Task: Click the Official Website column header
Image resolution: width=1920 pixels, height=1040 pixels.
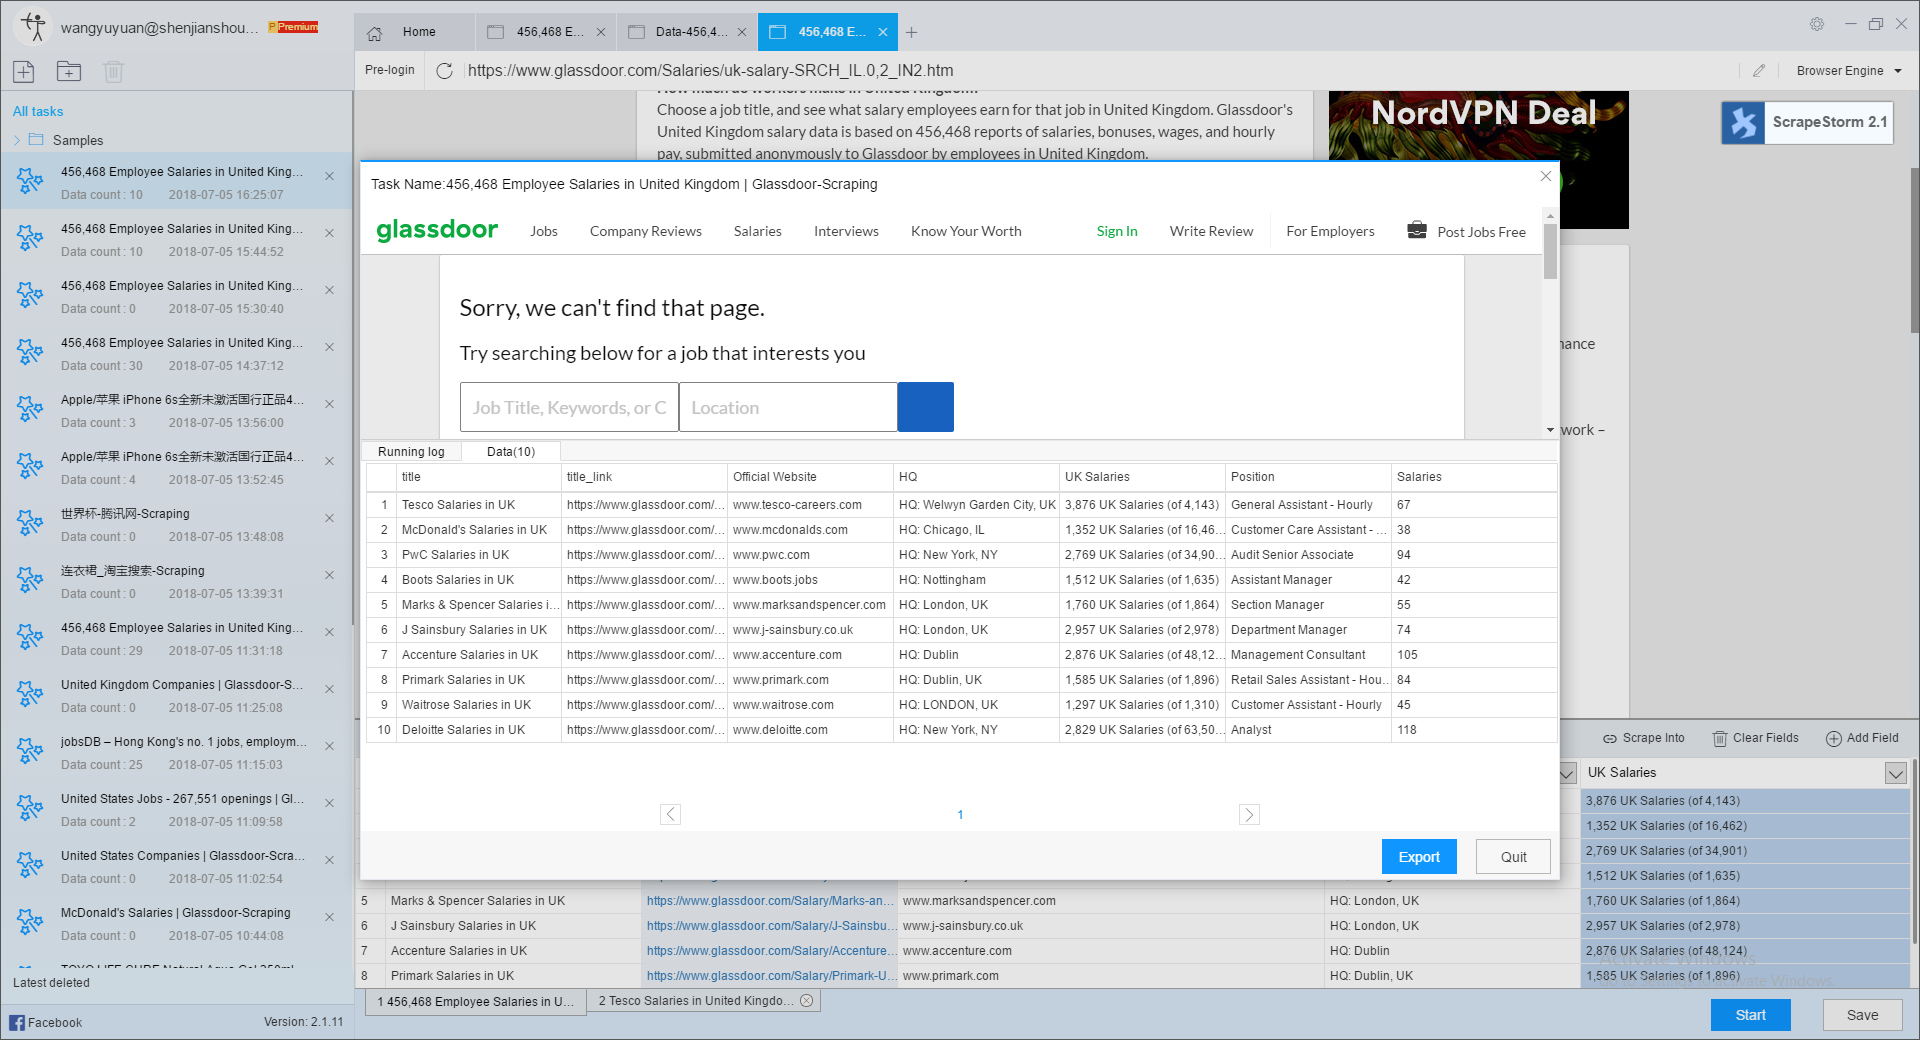Action: point(810,477)
